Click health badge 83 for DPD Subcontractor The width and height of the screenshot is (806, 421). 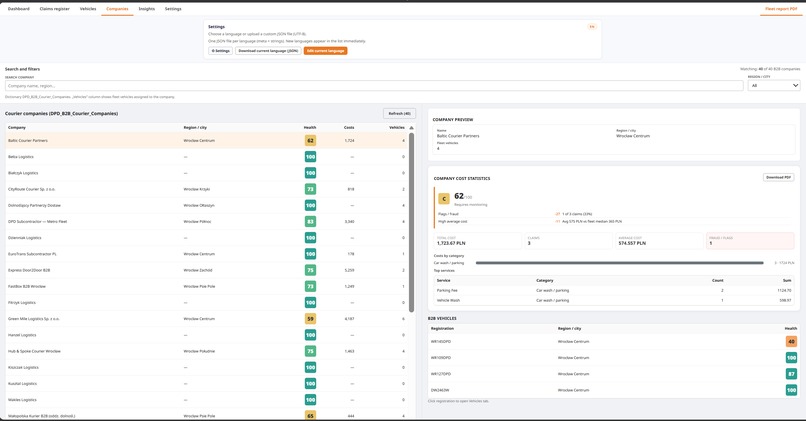(310, 222)
